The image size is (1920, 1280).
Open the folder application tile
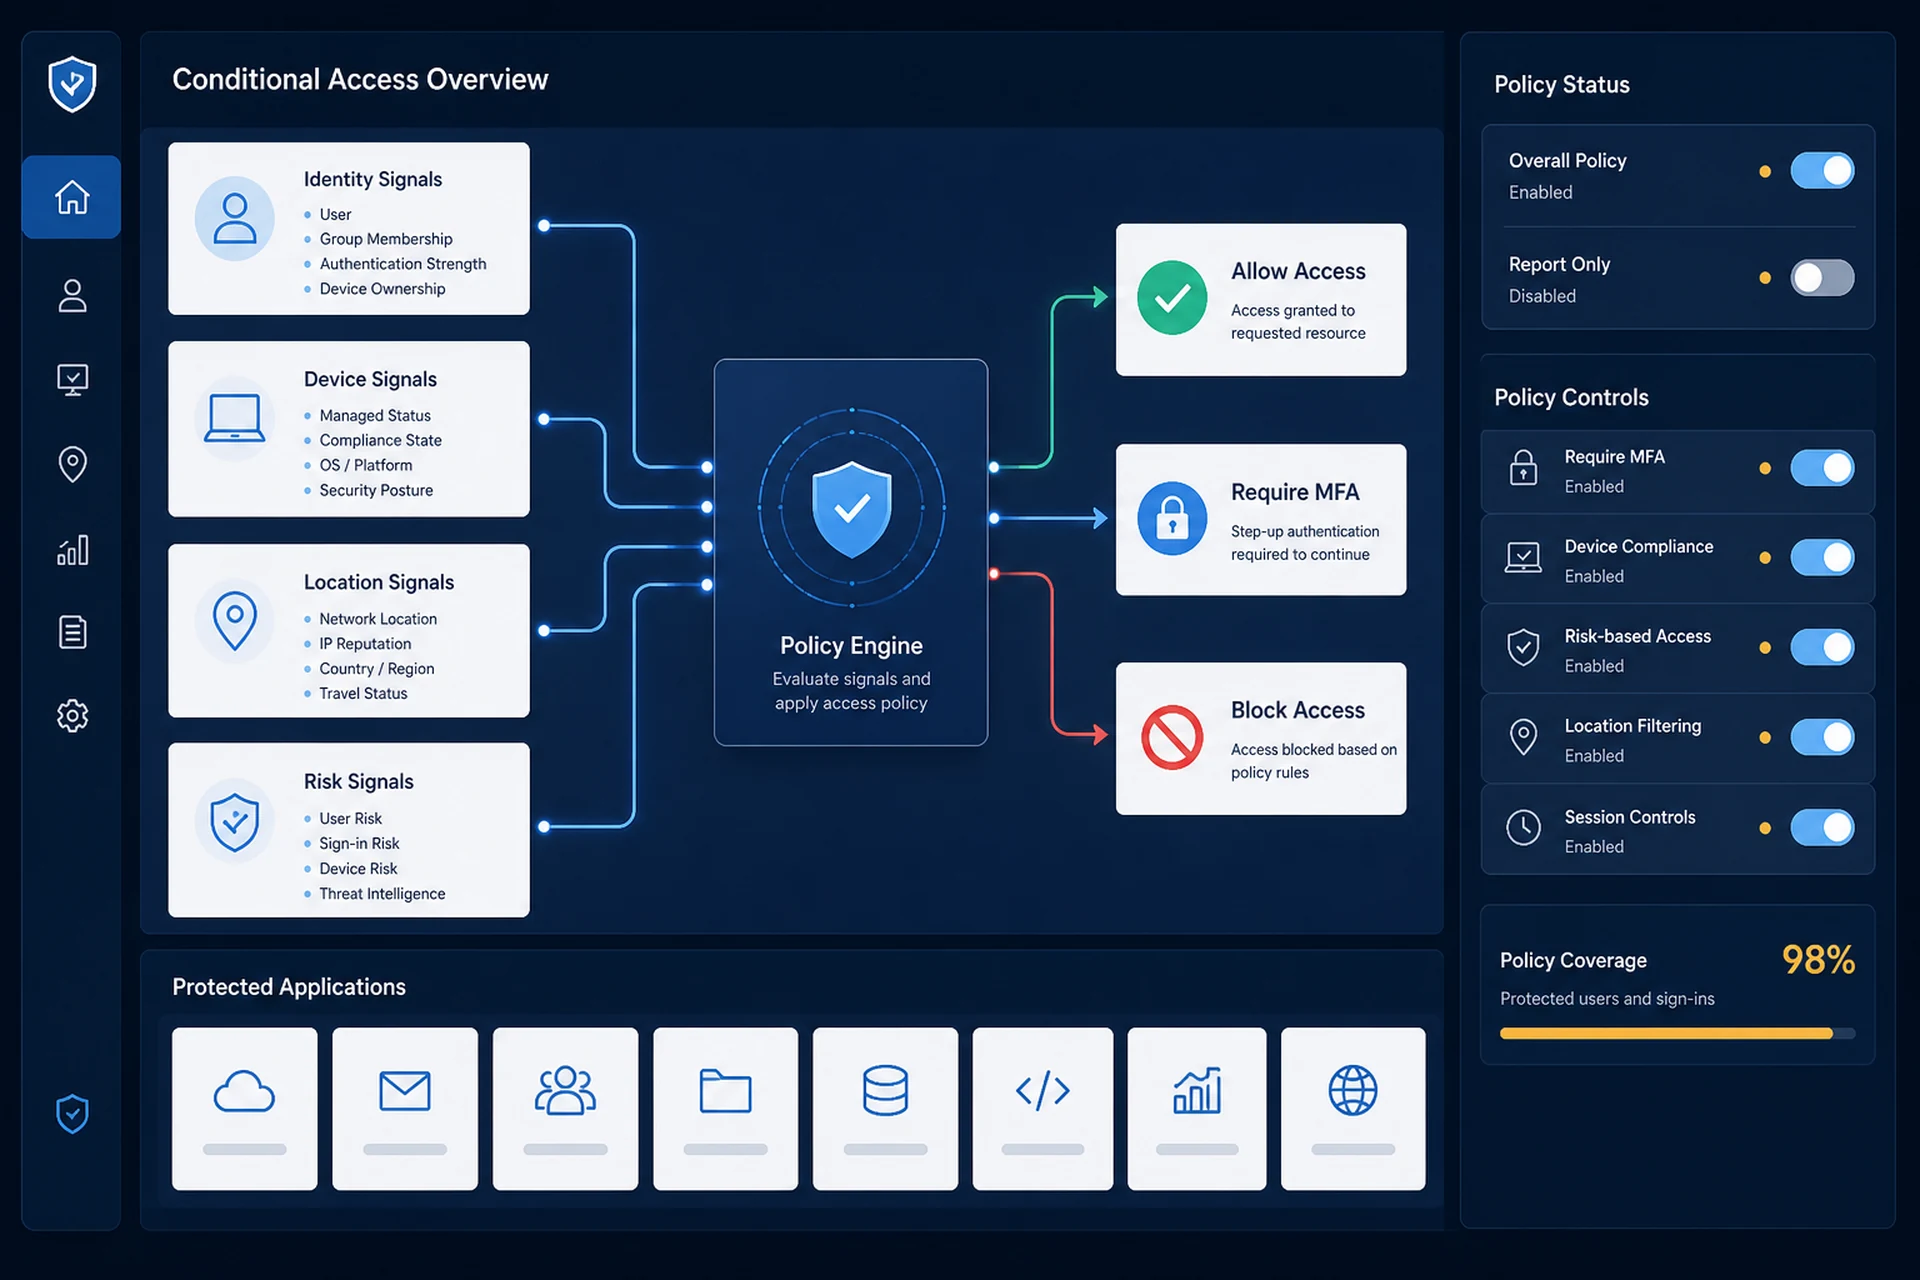coord(725,1109)
